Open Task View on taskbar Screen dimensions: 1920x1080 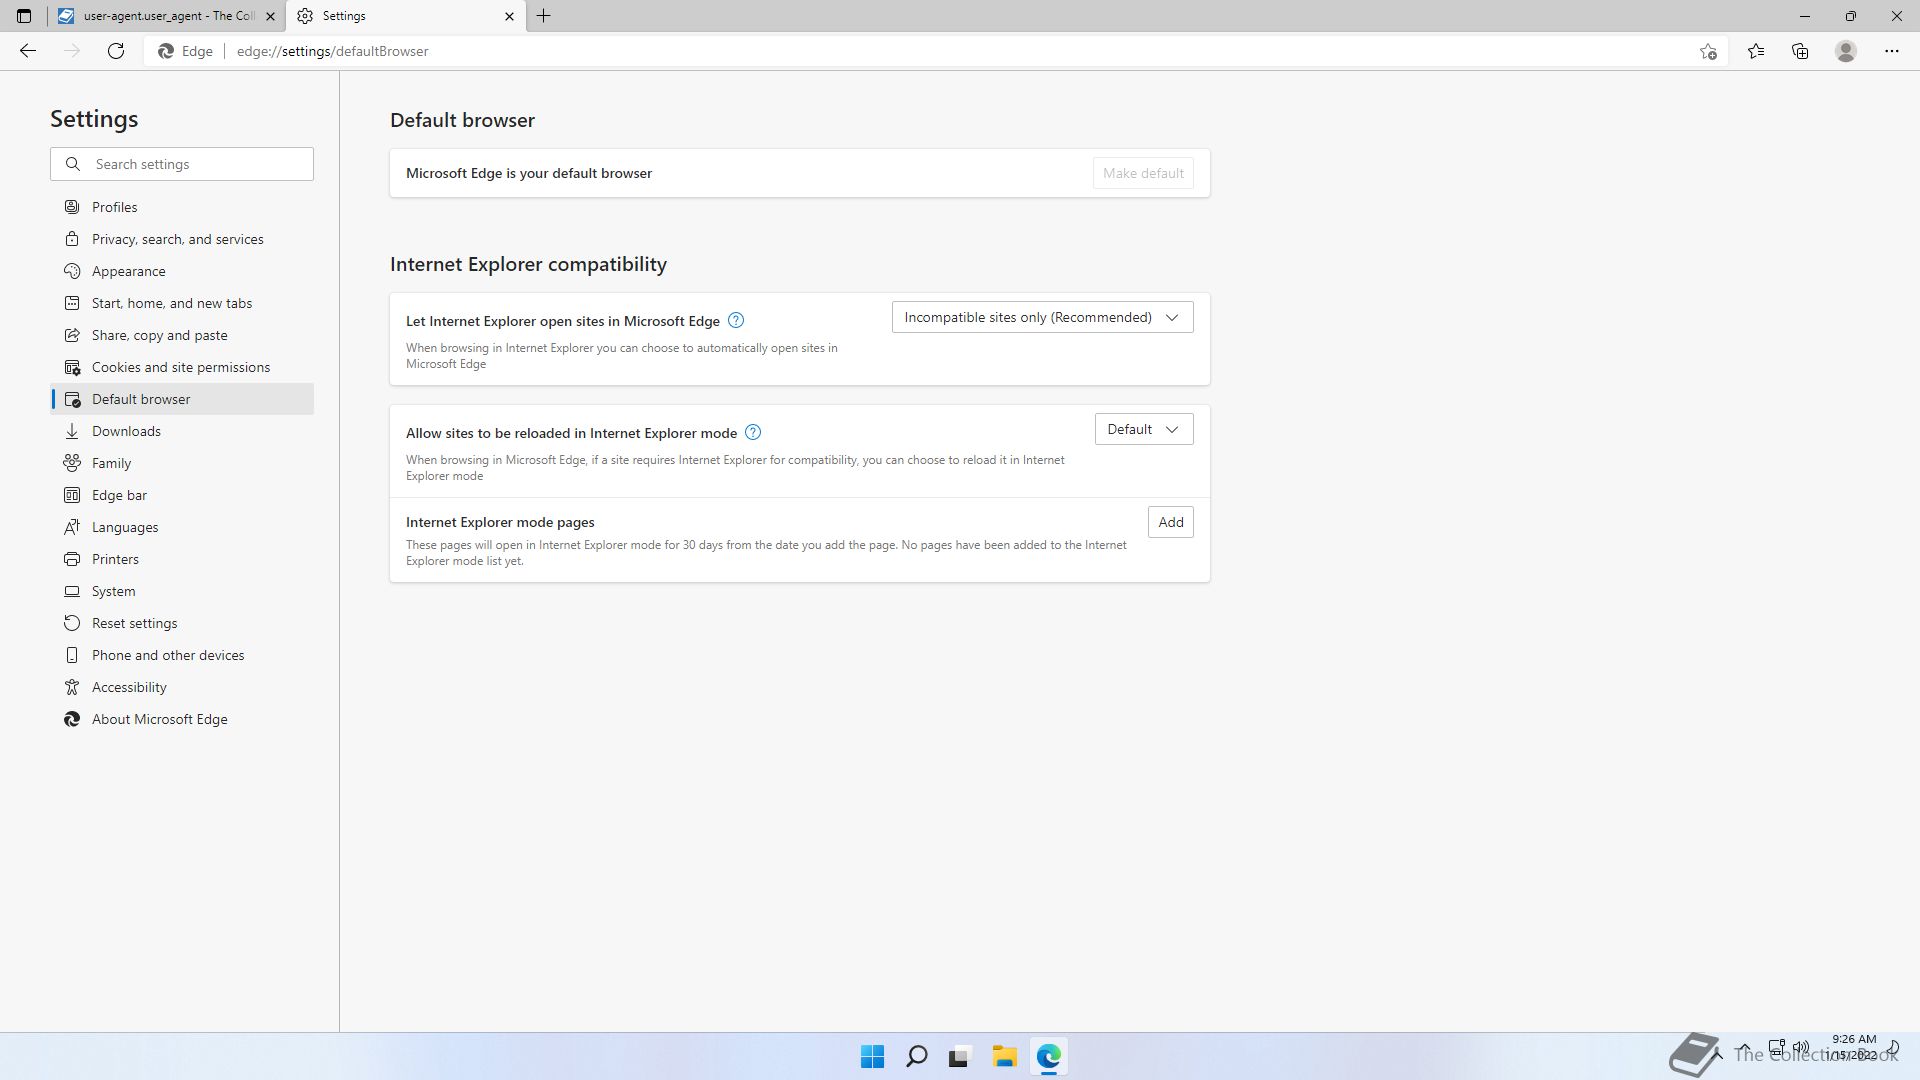tap(960, 1056)
